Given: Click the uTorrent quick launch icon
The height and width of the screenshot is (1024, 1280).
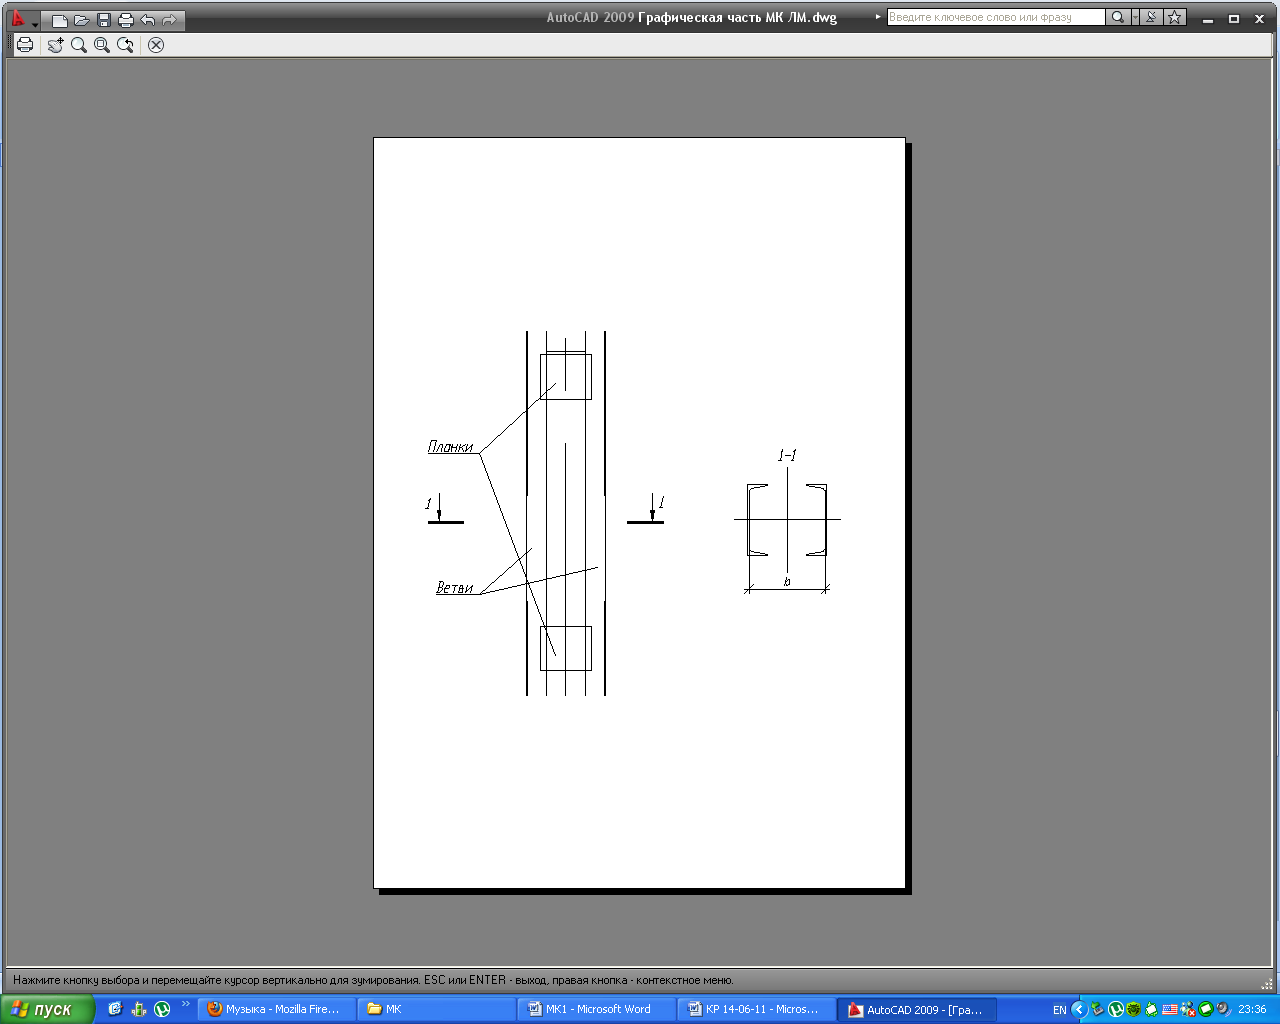Looking at the screenshot, I should click(162, 1009).
